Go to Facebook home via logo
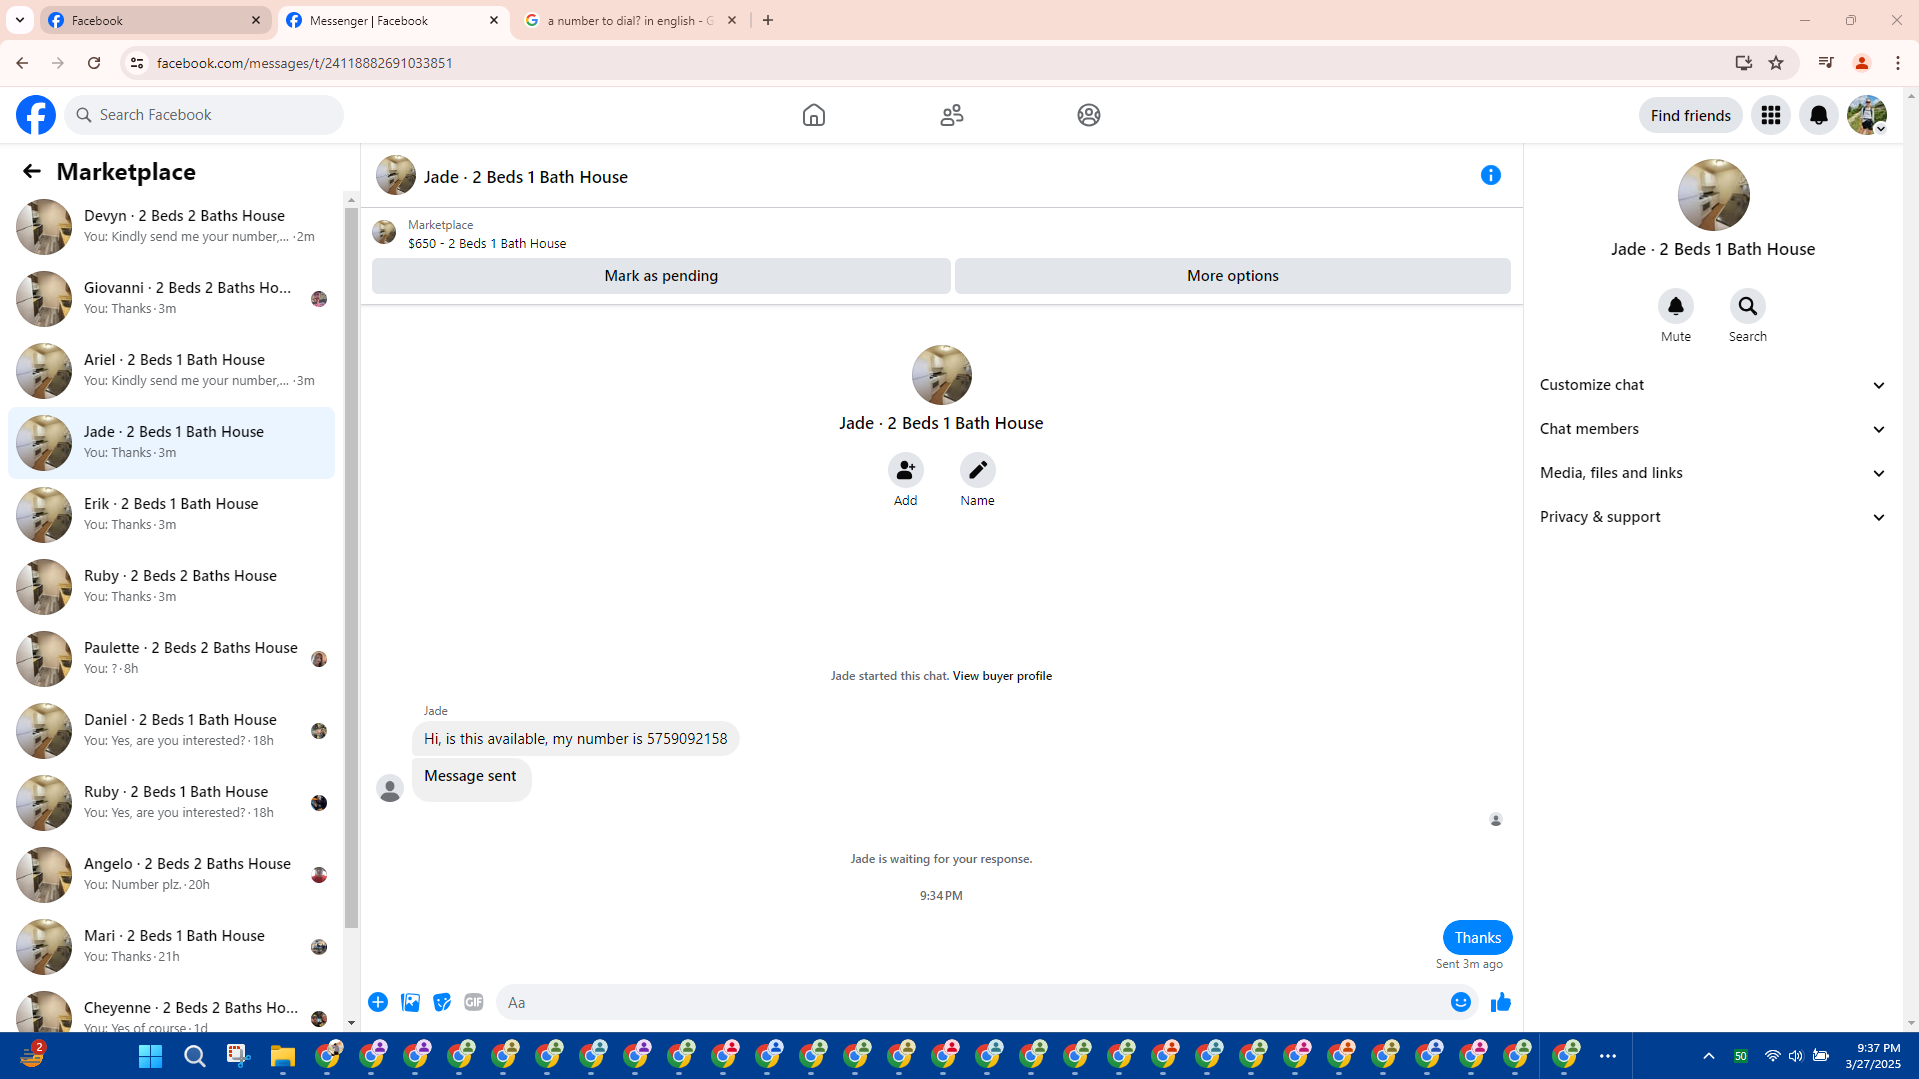 point(36,115)
